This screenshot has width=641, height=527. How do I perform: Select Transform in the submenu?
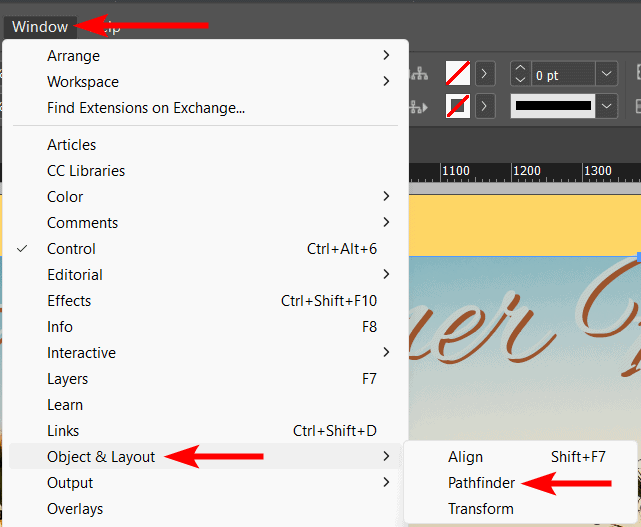click(481, 509)
